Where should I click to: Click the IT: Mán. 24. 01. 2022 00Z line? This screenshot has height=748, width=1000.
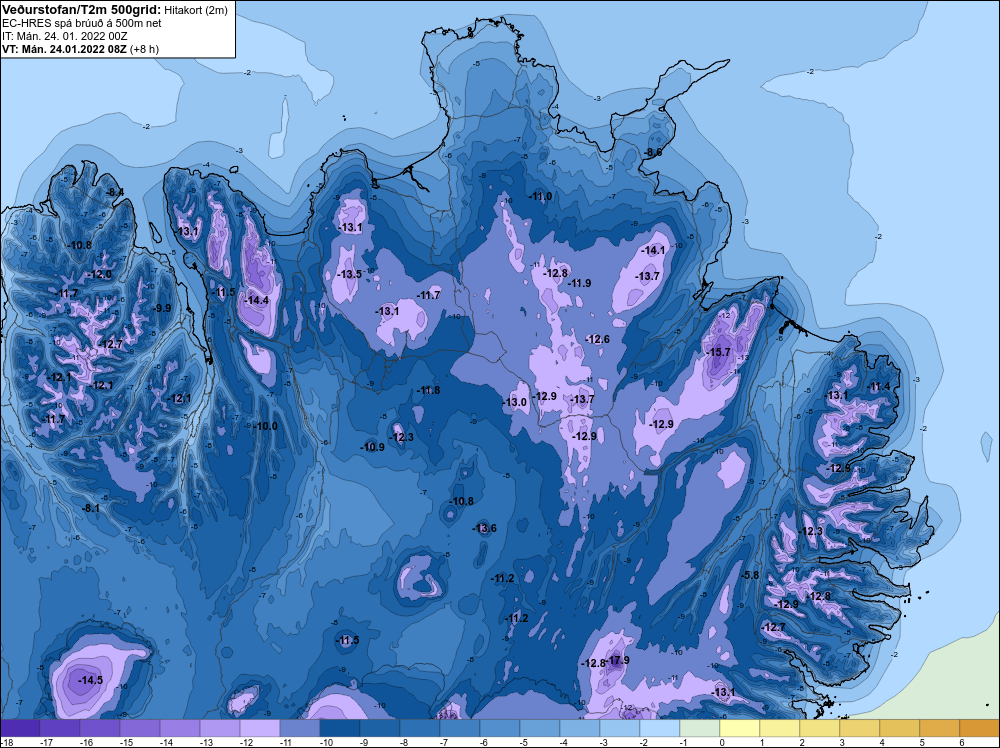65,36
